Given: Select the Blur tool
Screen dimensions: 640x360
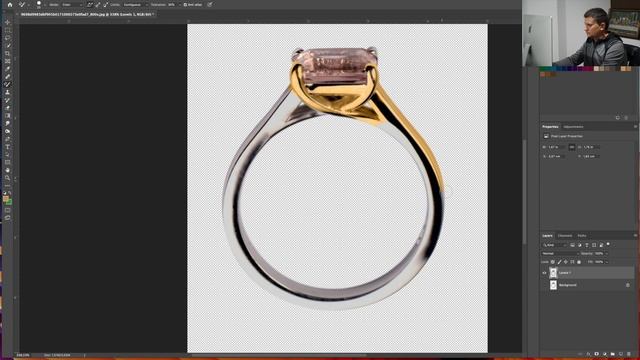Looking at the screenshot, I should tap(7, 123).
